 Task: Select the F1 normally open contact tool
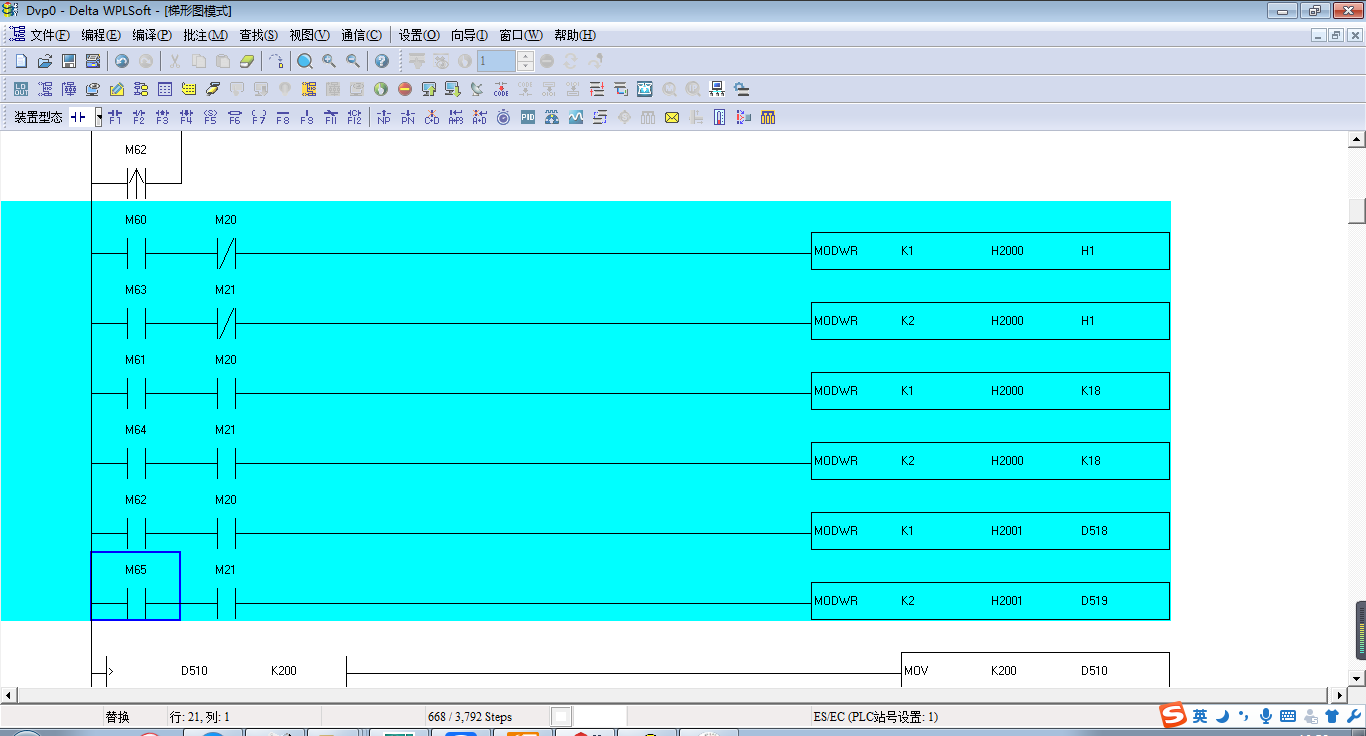tap(115, 117)
